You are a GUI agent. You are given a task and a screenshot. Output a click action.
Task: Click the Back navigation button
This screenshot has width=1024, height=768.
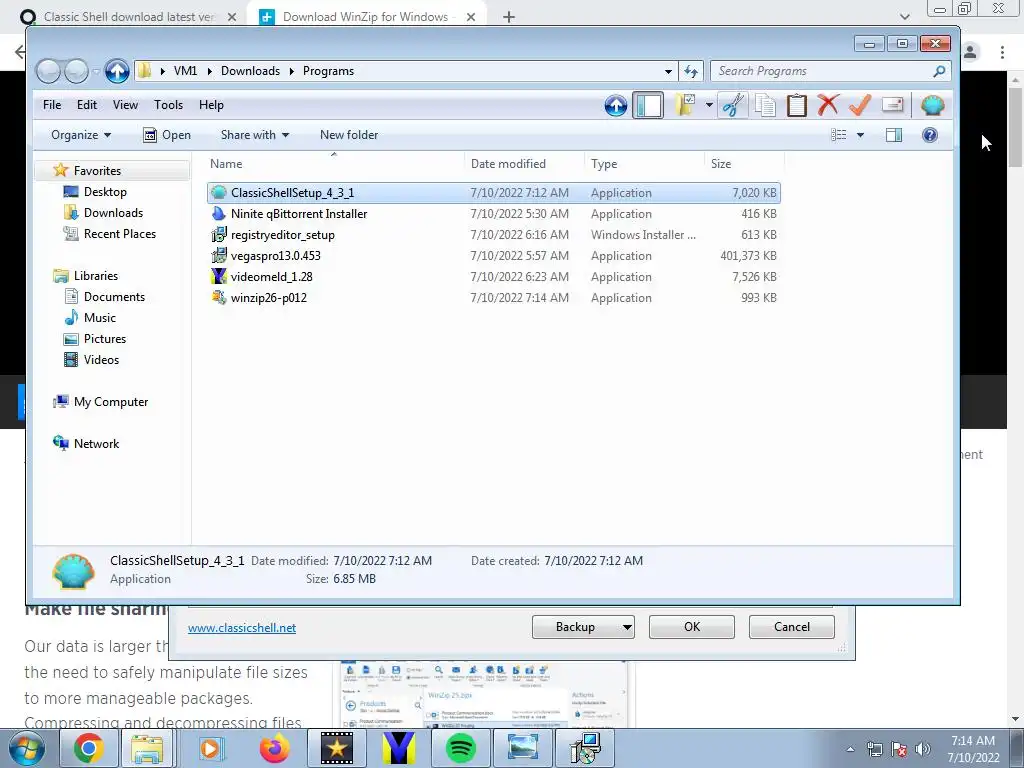pos(48,71)
